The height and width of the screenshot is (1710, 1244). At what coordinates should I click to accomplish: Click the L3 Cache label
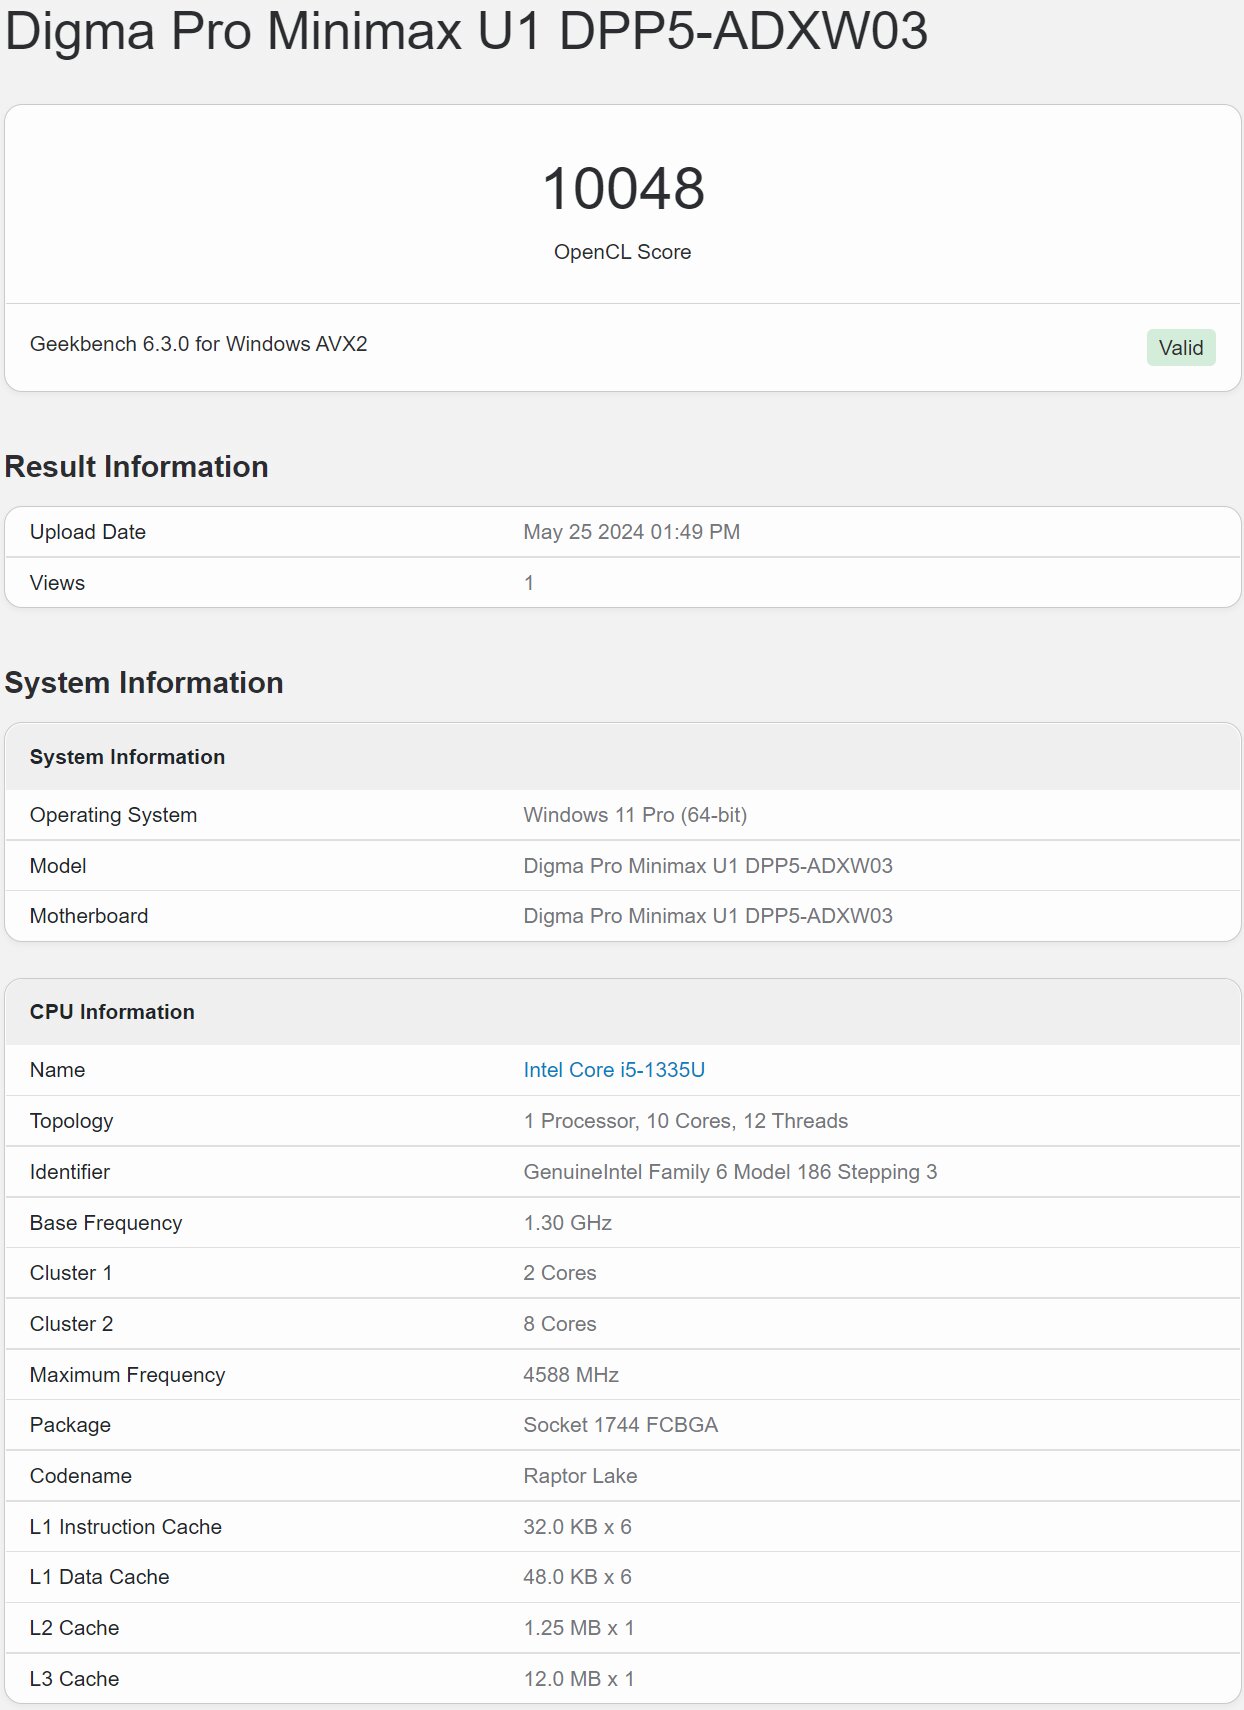tap(74, 1679)
